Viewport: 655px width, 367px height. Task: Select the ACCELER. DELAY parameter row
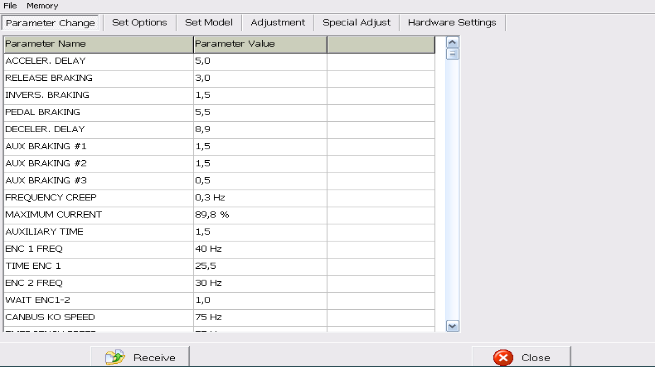click(x=219, y=61)
